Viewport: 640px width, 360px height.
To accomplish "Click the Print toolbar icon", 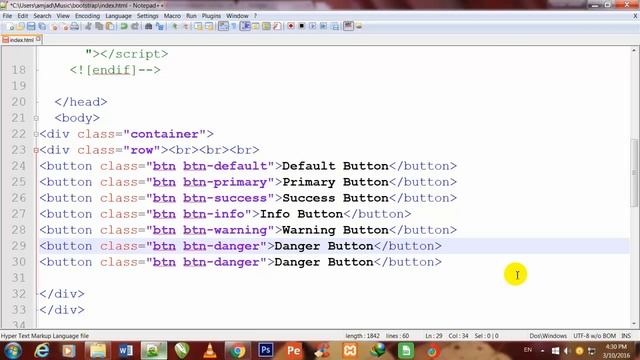I will 74,27.
